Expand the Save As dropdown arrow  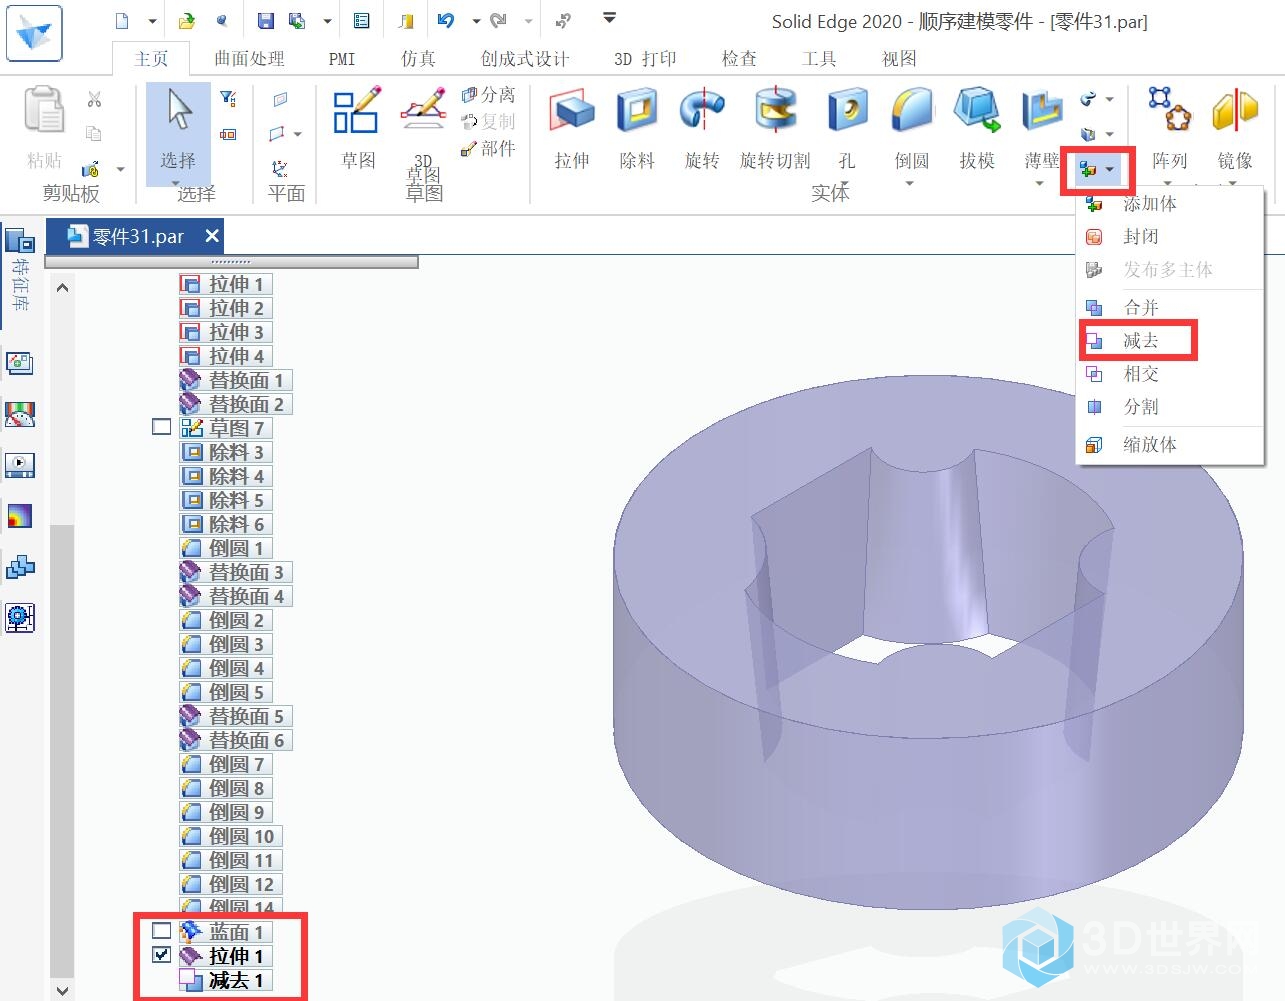(327, 21)
